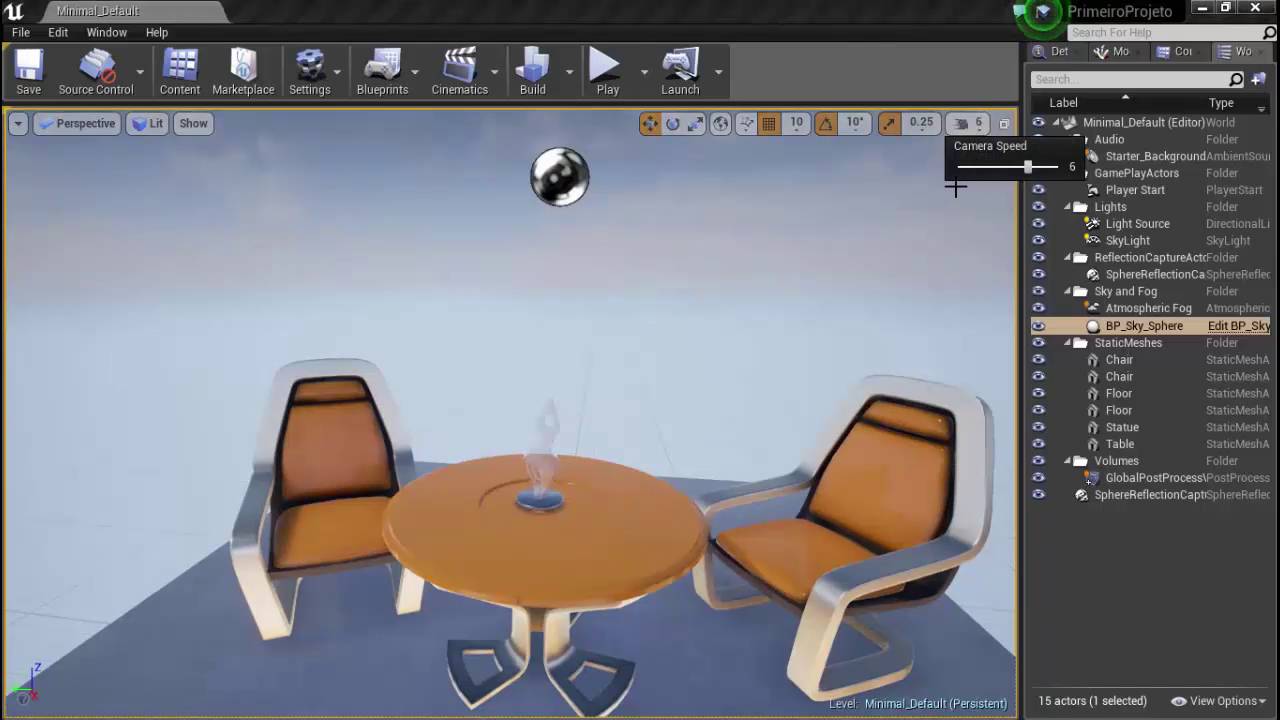Open the Window menu
Viewport: 1280px width, 720px height.
coord(106,32)
